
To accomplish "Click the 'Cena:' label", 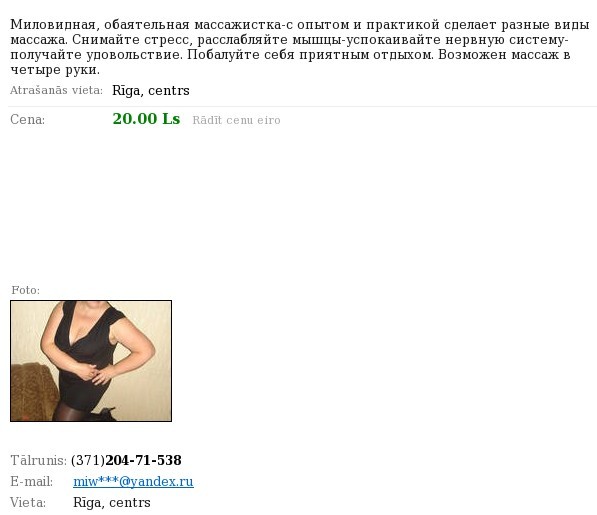I will click(27, 120).
